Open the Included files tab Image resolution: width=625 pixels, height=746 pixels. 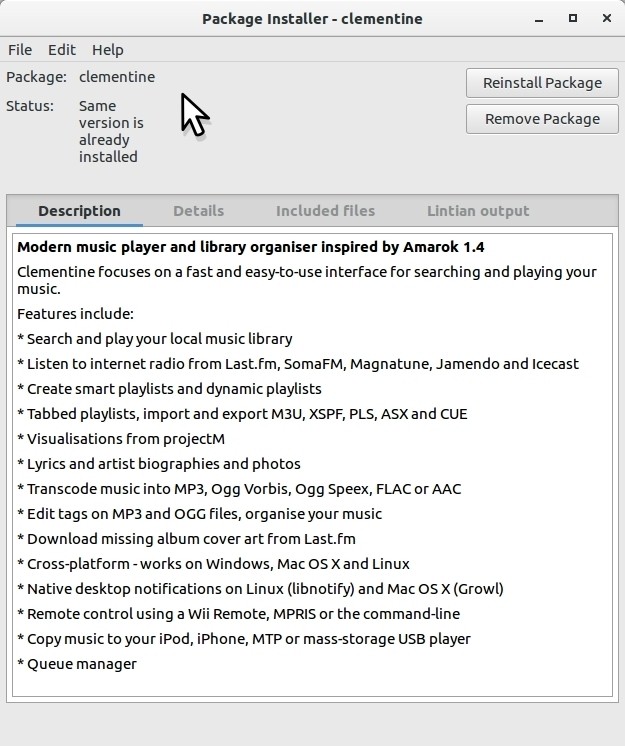coord(325,211)
